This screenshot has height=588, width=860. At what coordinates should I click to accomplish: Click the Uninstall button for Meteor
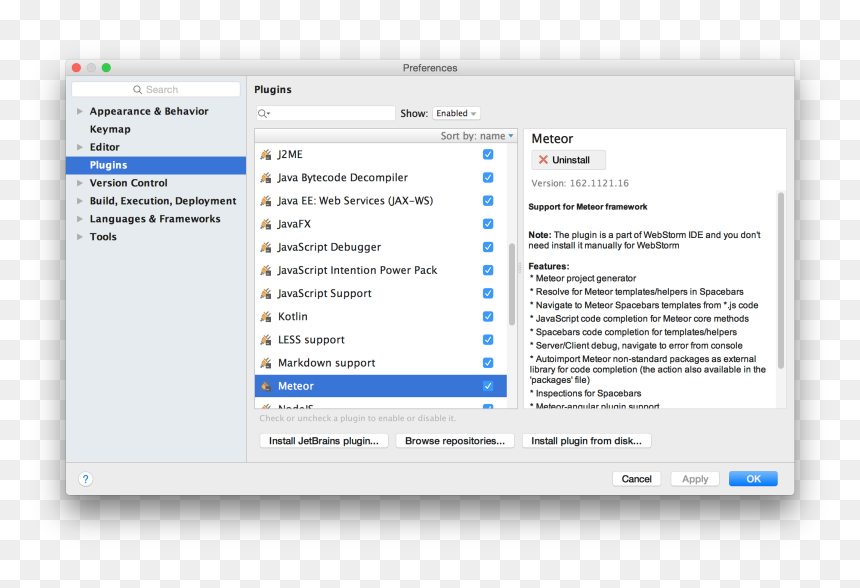(568, 160)
